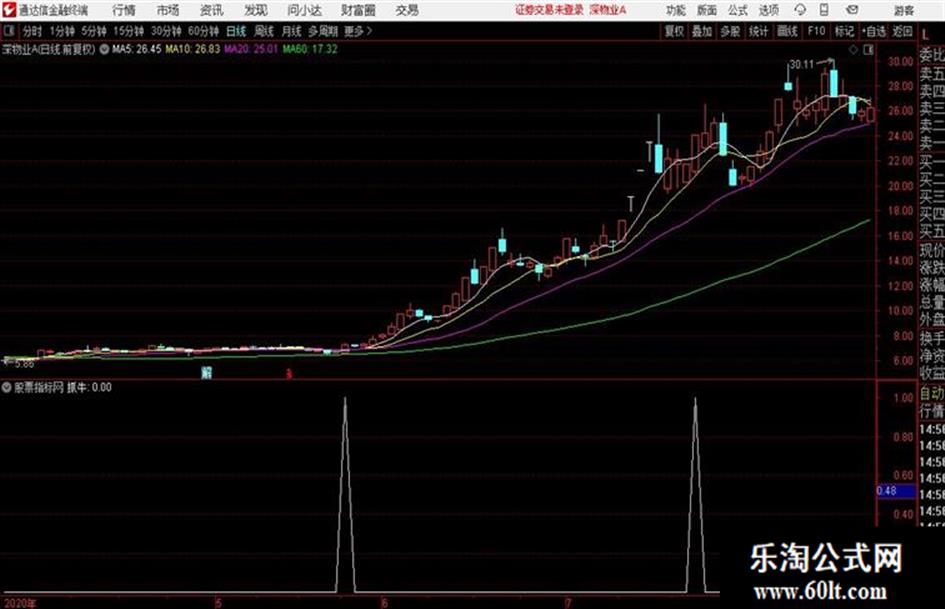Click the diamond icon at chart top right
Viewport: 945px width, 609px height.
[x=853, y=50]
